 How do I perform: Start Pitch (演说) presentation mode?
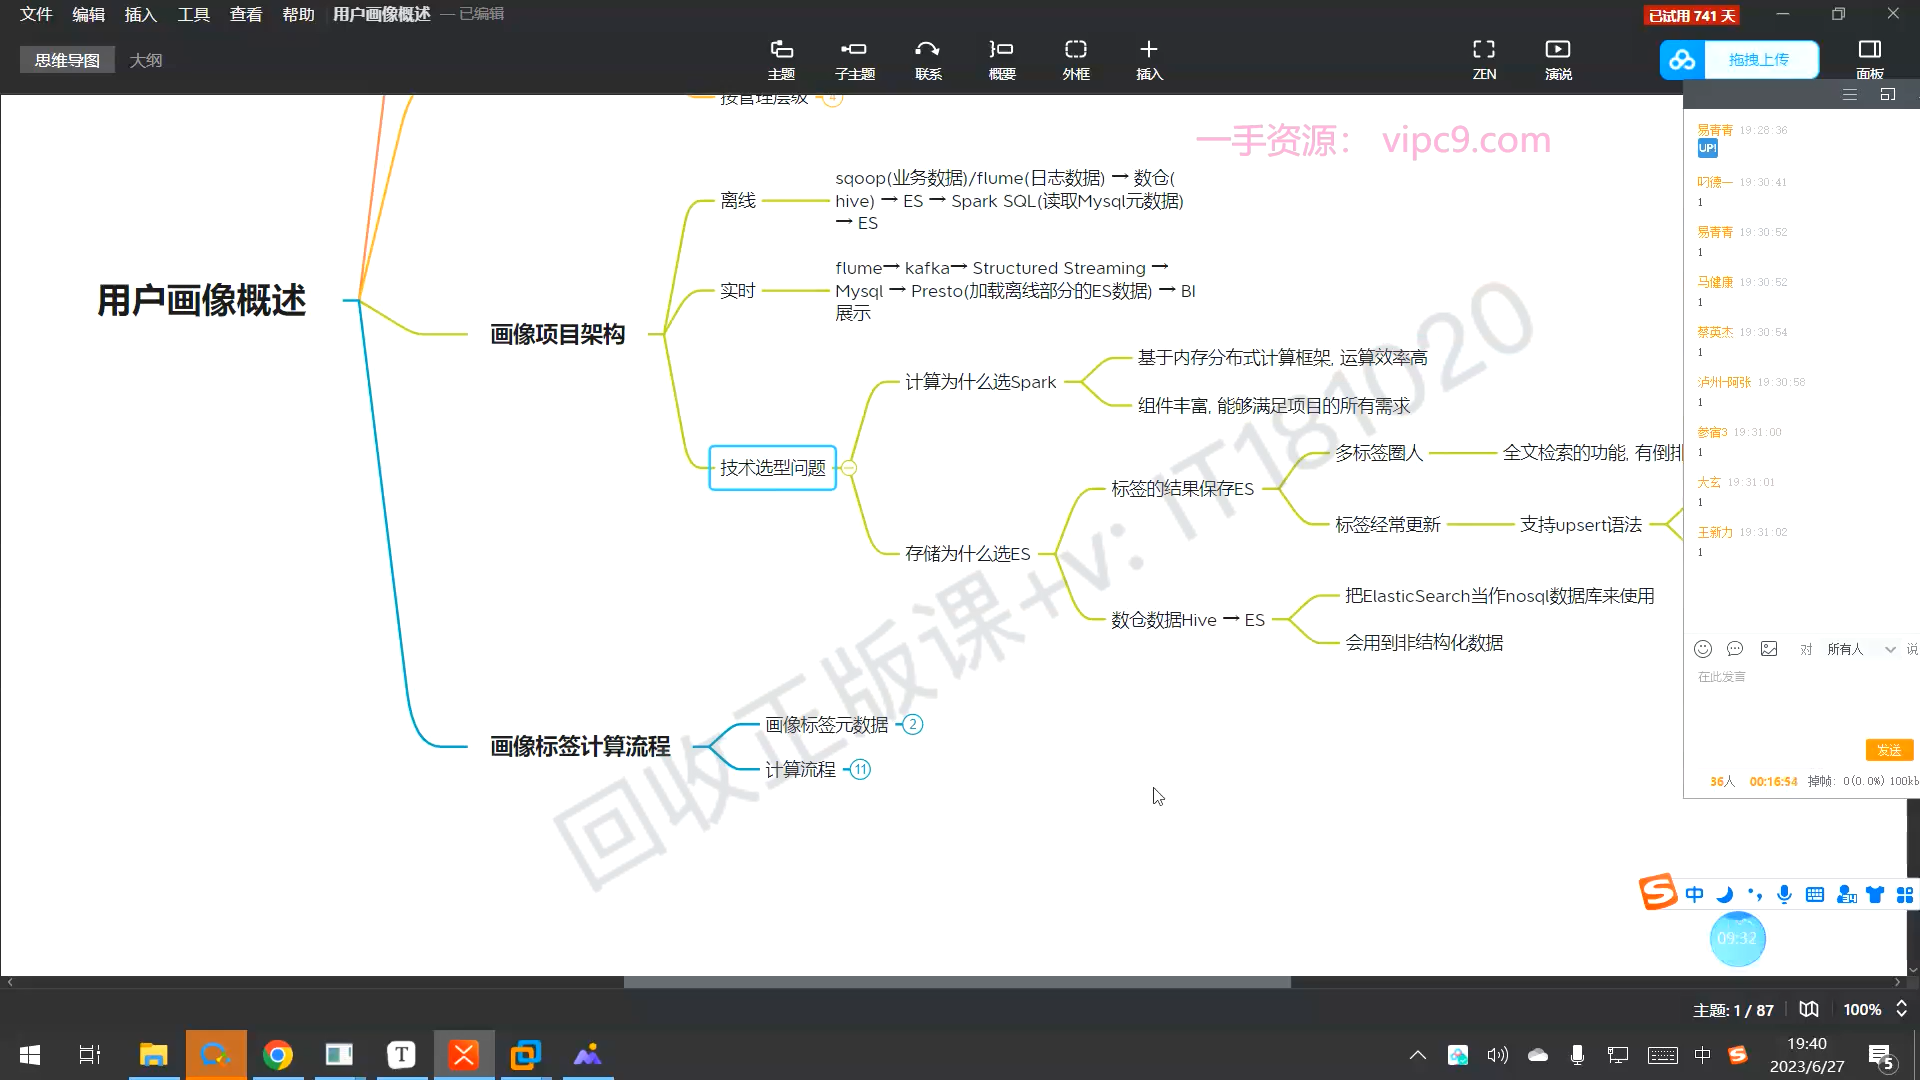(1558, 59)
